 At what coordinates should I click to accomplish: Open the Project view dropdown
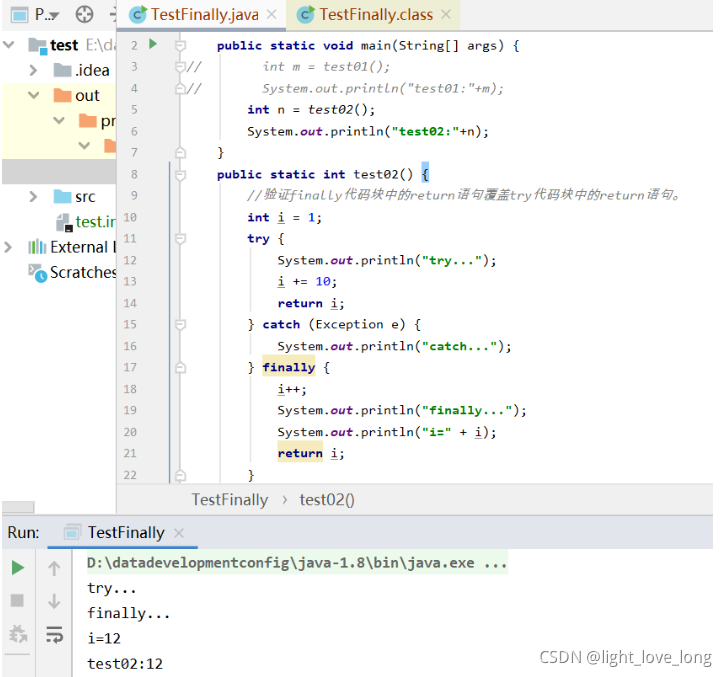pyautogui.click(x=47, y=15)
